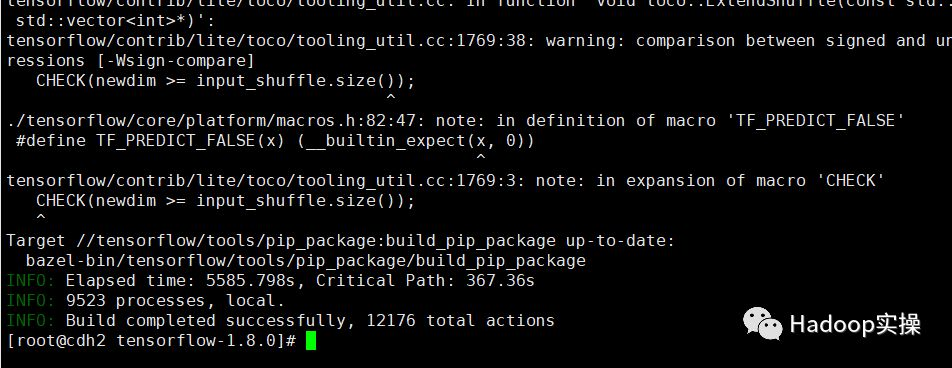This screenshot has height=368, width=952.
Task: Click the INFO: label before 9523 processes
Action: pyautogui.click(x=31, y=301)
